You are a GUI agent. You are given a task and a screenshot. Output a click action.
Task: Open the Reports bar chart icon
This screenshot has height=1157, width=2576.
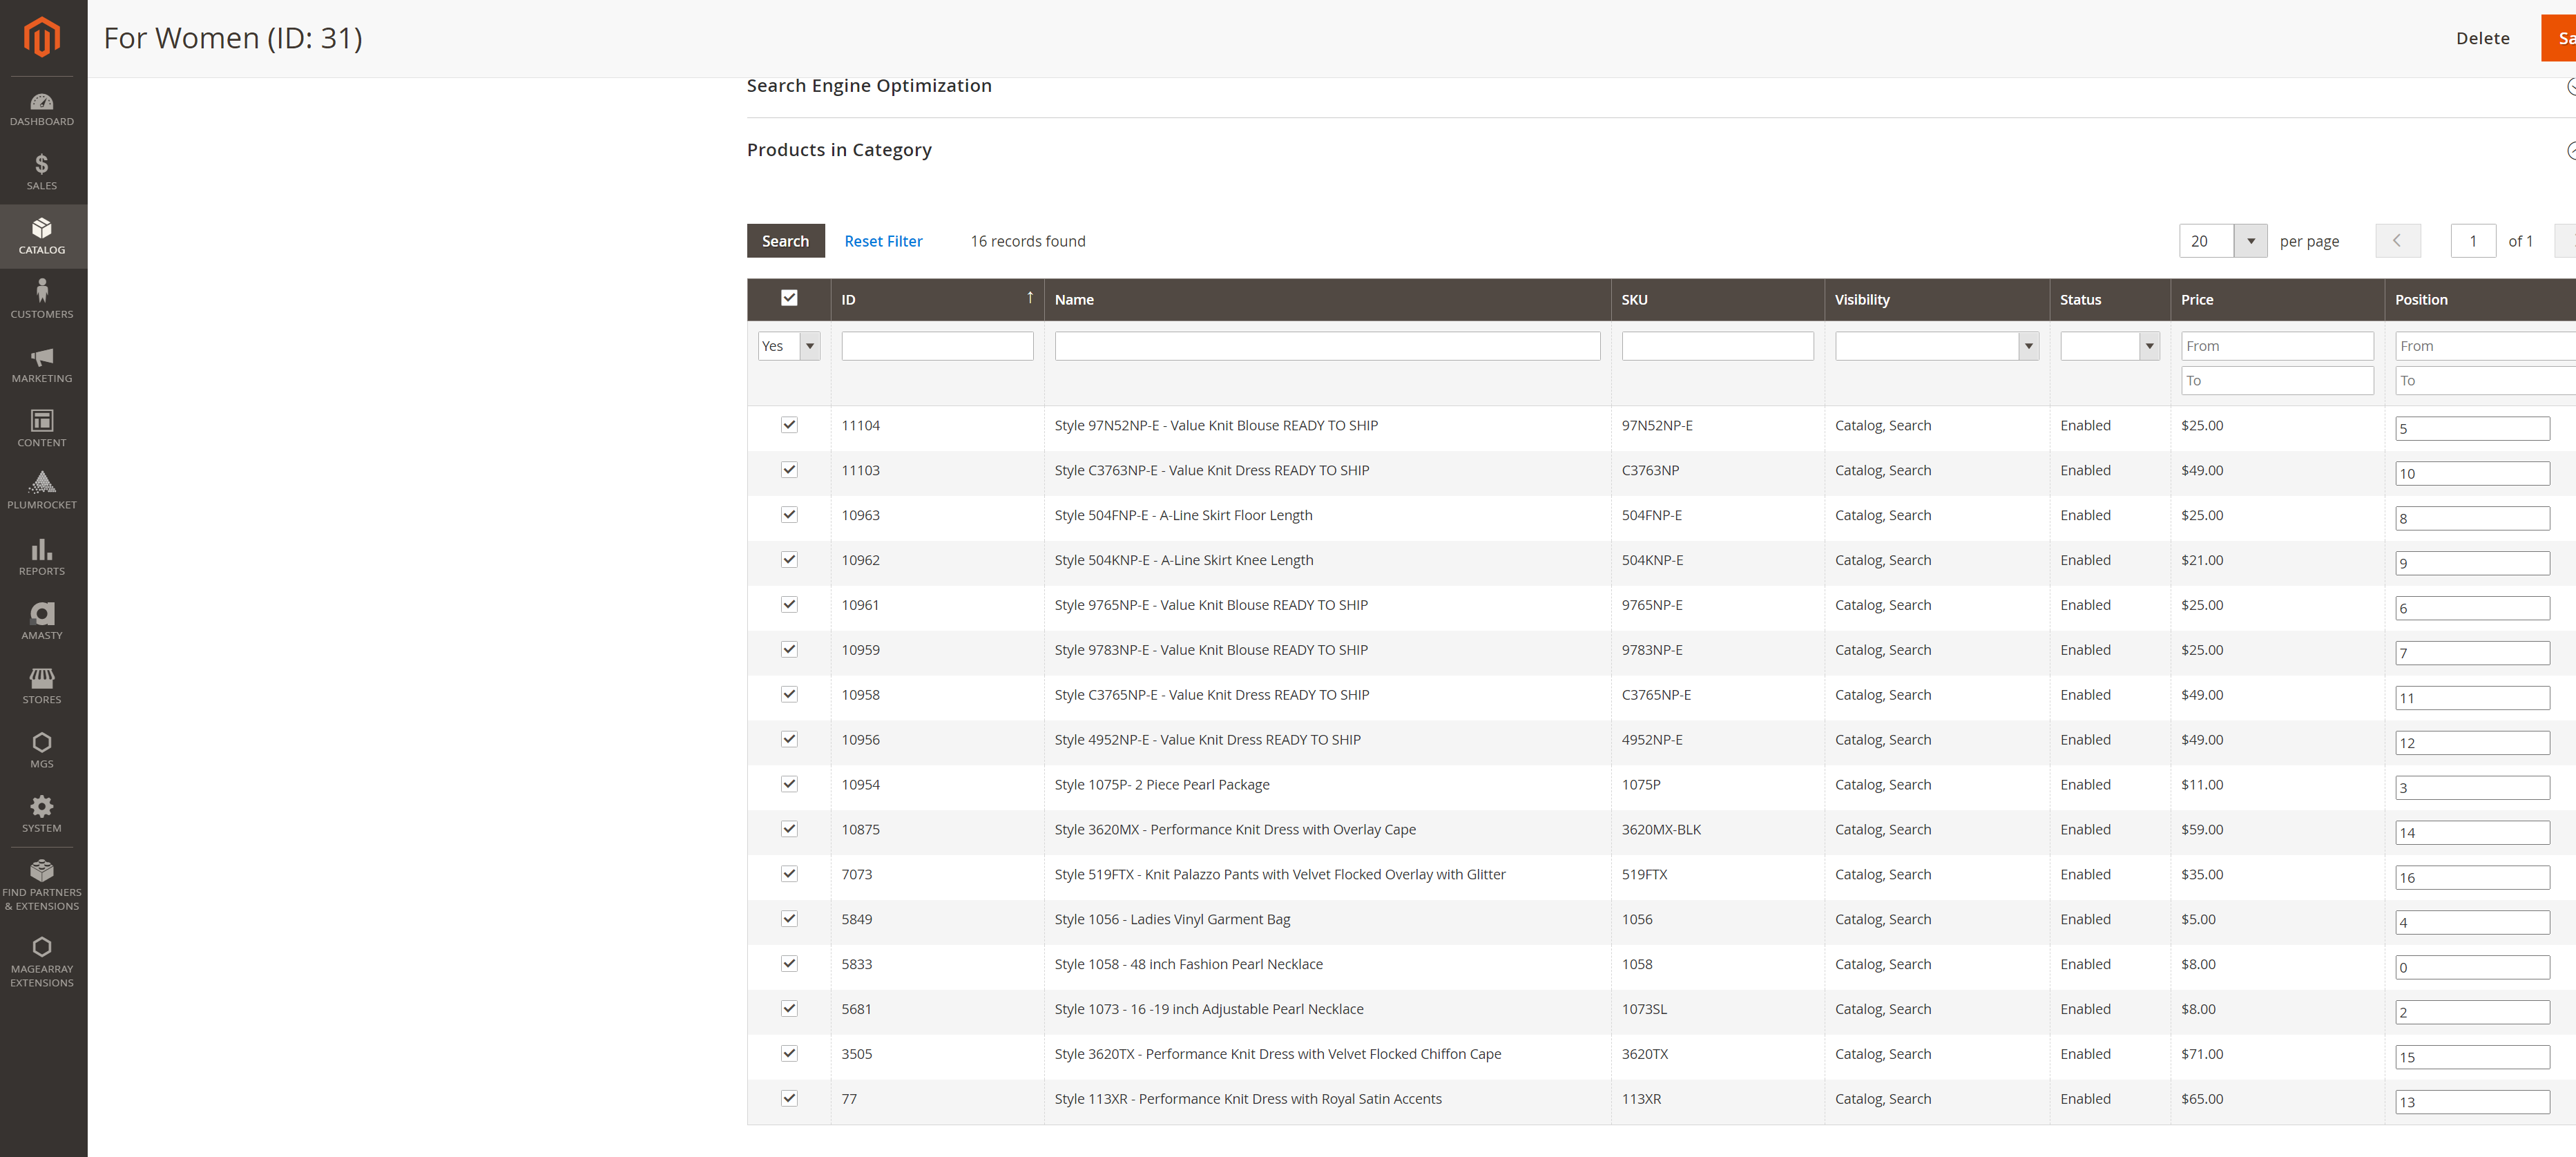[42, 557]
